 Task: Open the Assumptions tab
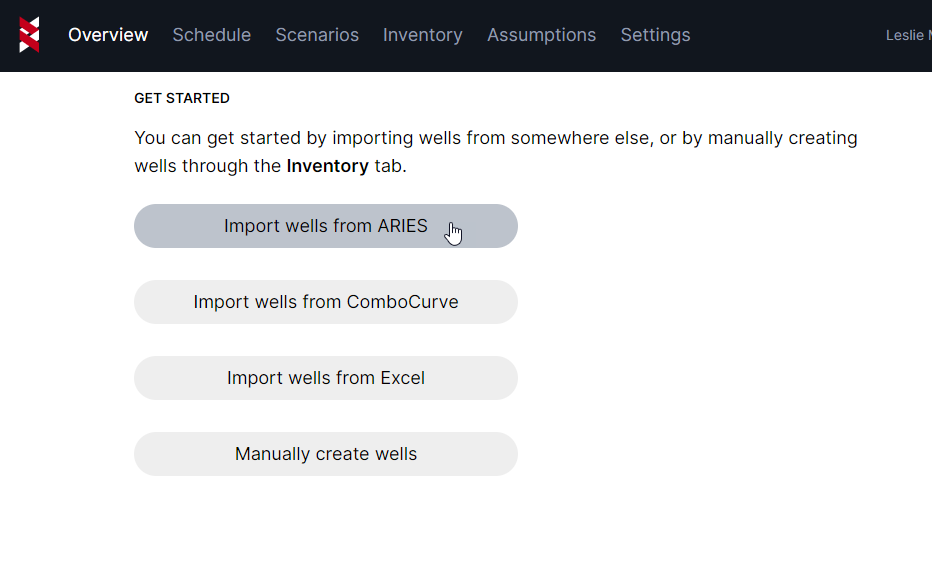(x=541, y=35)
